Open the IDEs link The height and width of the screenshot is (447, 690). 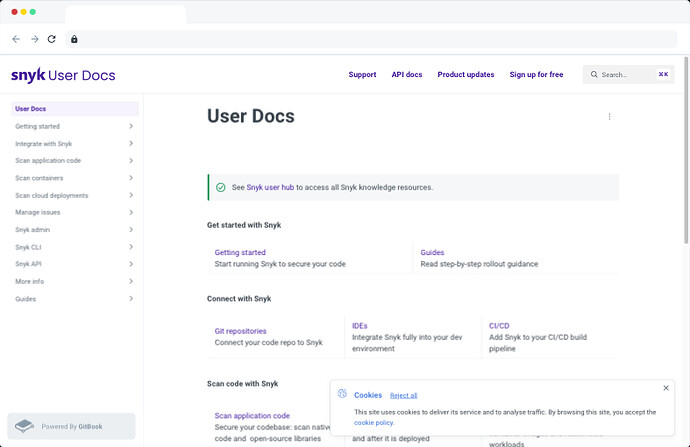pos(360,326)
